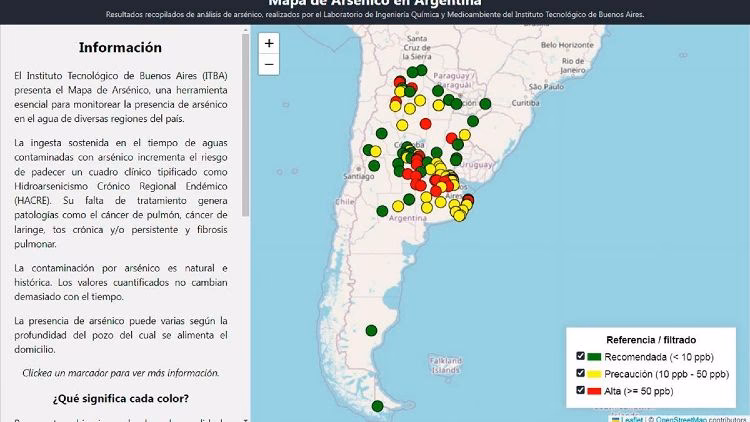
Task: Select the green marker nearest Curitiba label
Action: coord(485,103)
